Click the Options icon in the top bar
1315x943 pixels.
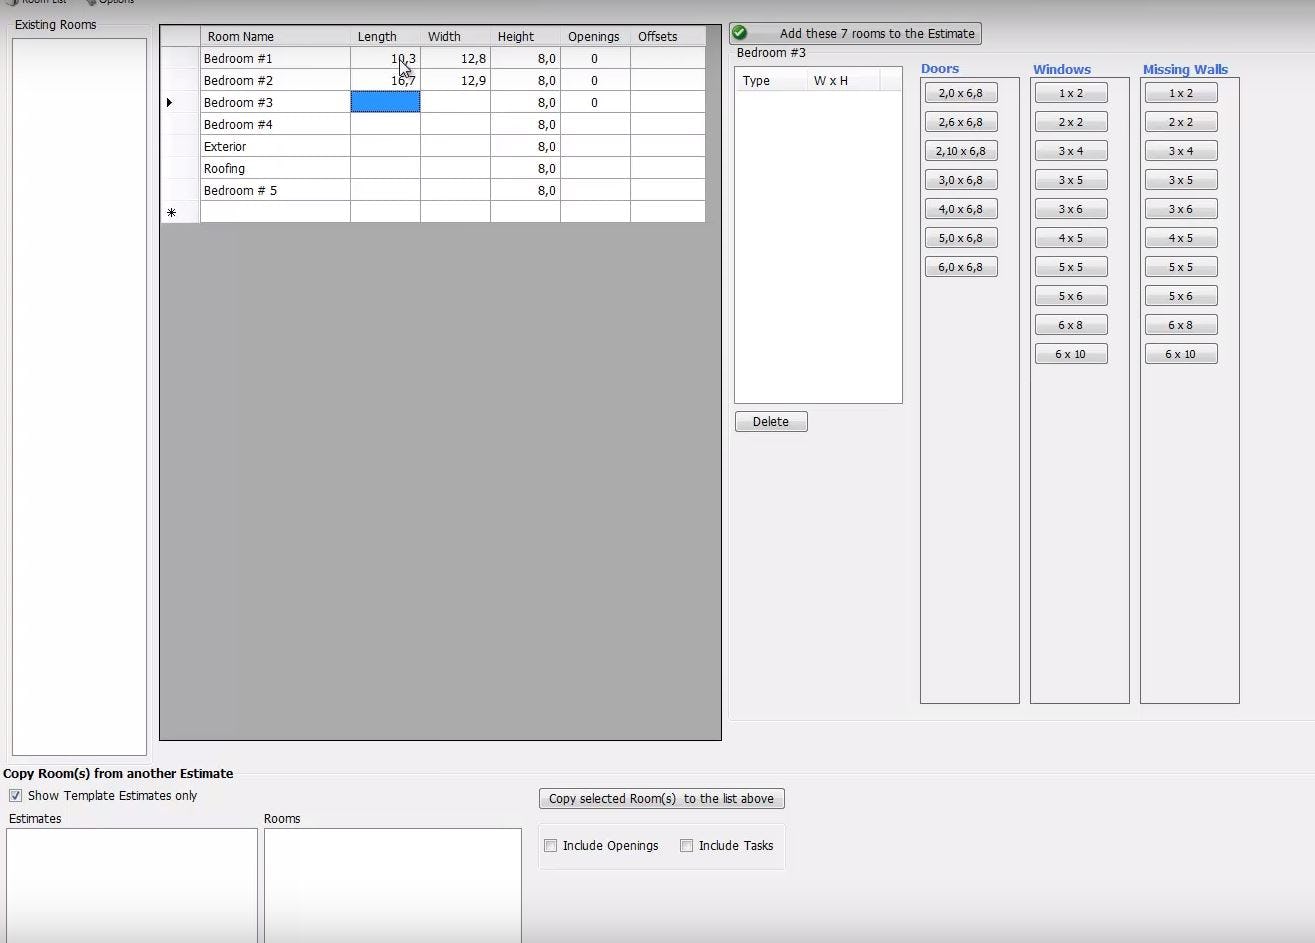click(x=92, y=2)
